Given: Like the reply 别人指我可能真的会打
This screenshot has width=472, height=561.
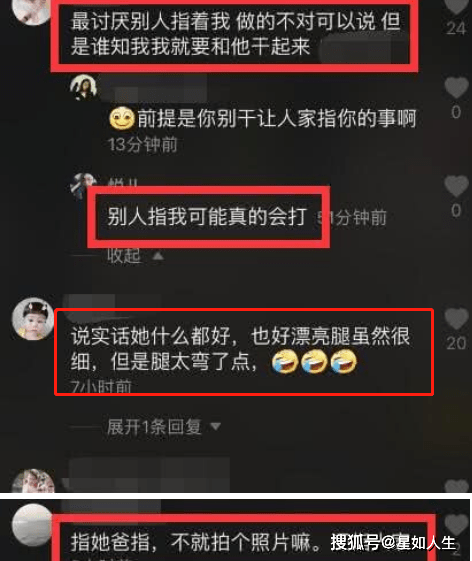Looking at the screenshot, I should coord(456,186).
